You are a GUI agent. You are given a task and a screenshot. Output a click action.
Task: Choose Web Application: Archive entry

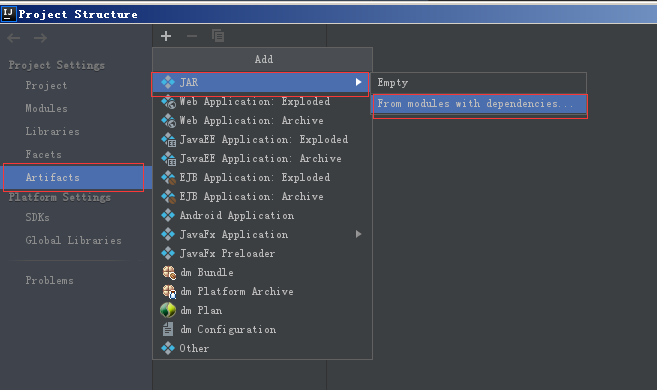click(262, 121)
